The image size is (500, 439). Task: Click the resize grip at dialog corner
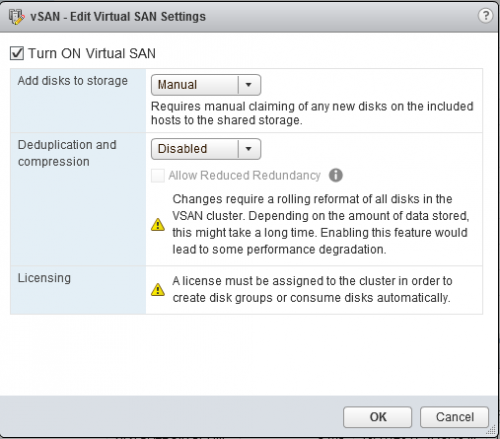click(x=491, y=430)
